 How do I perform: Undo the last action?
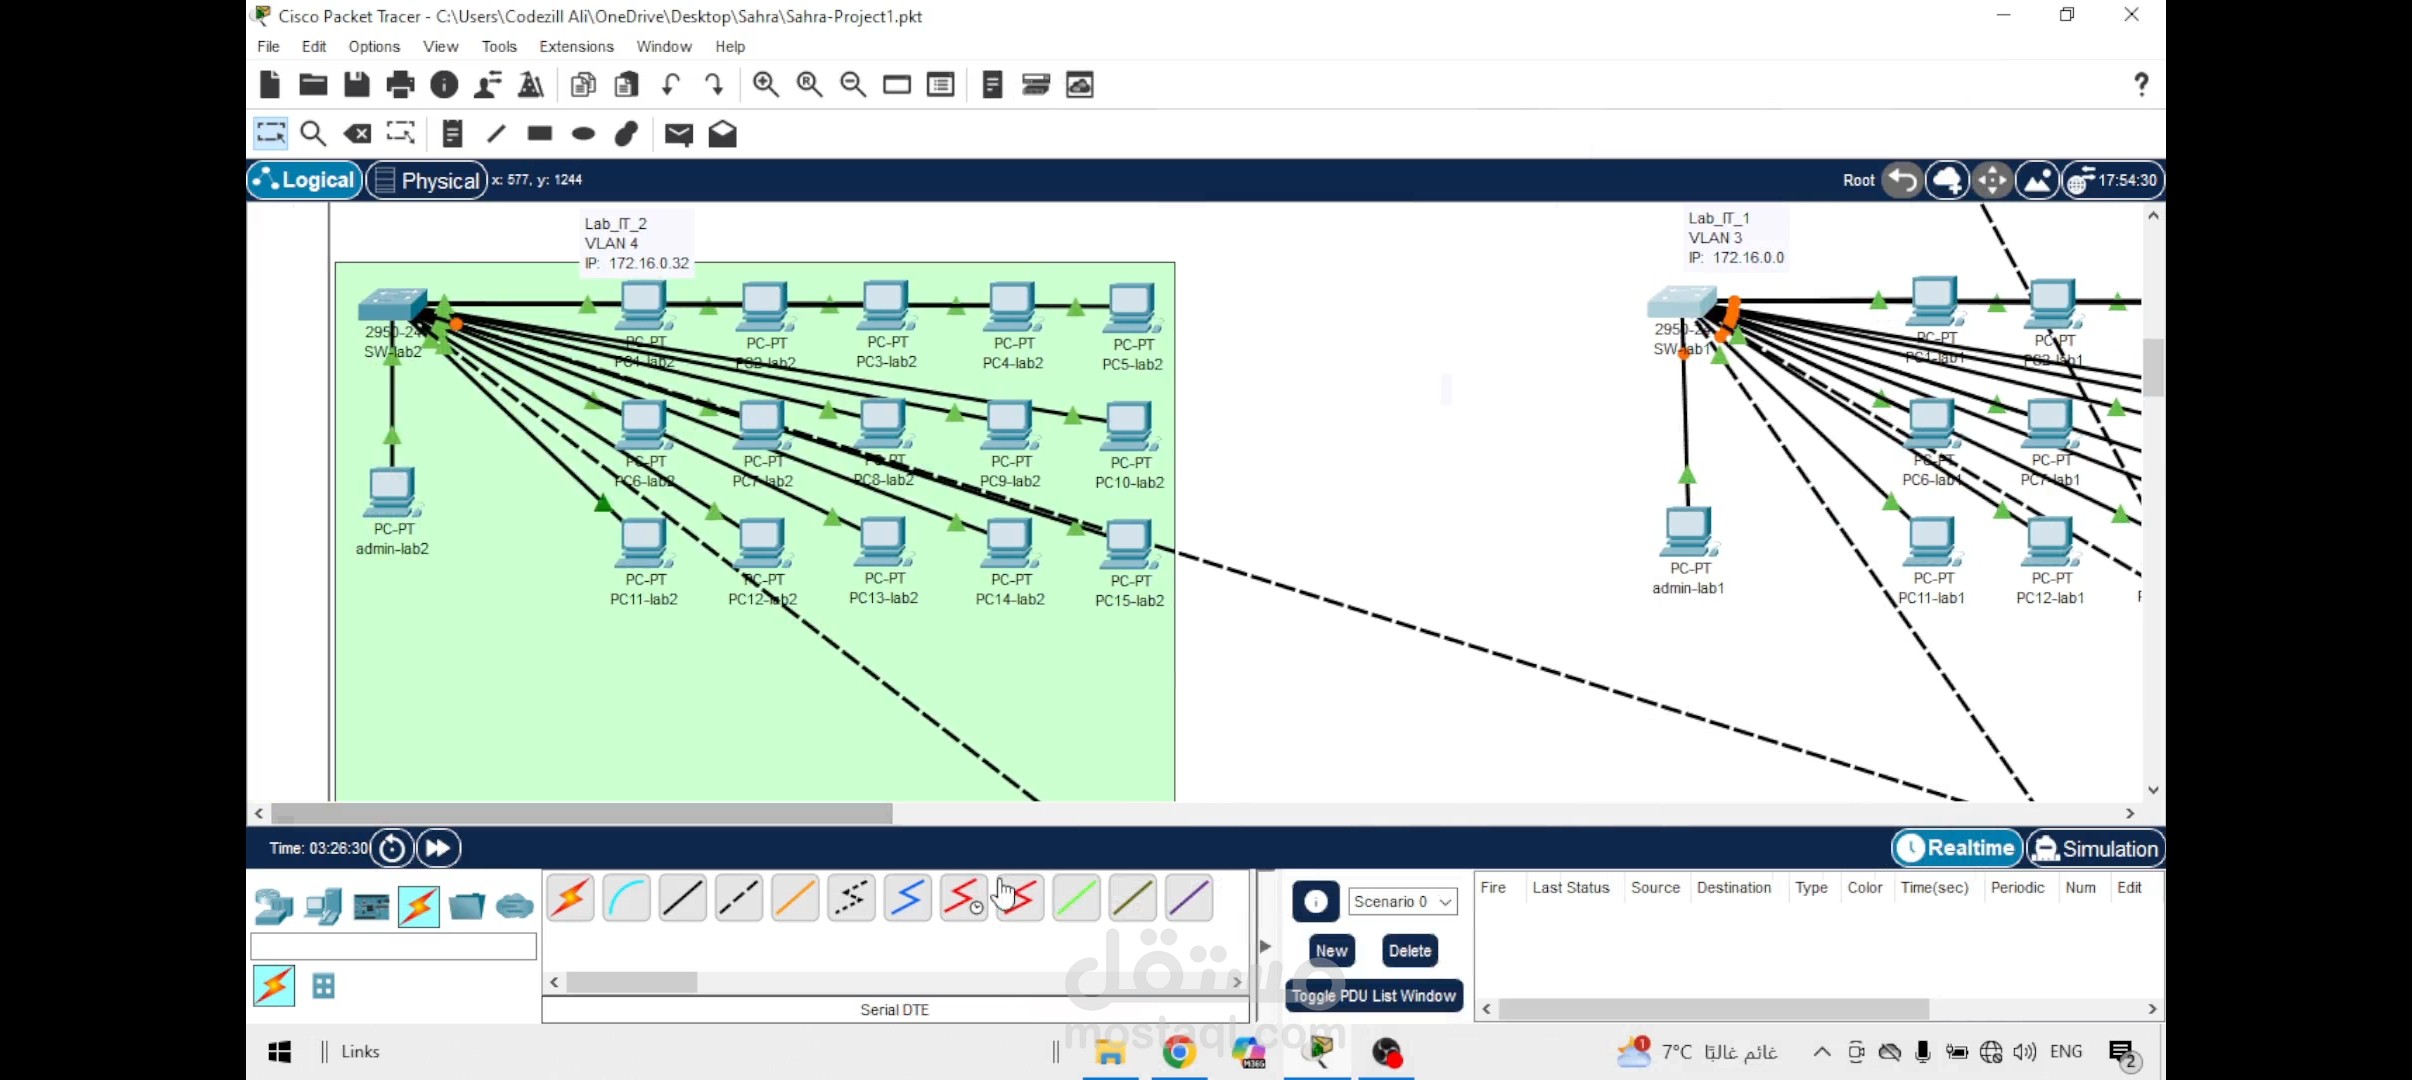coord(671,85)
